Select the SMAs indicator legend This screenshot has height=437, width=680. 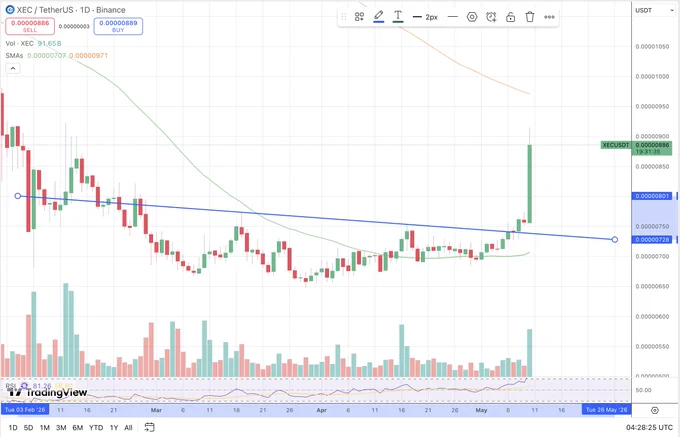click(x=14, y=55)
